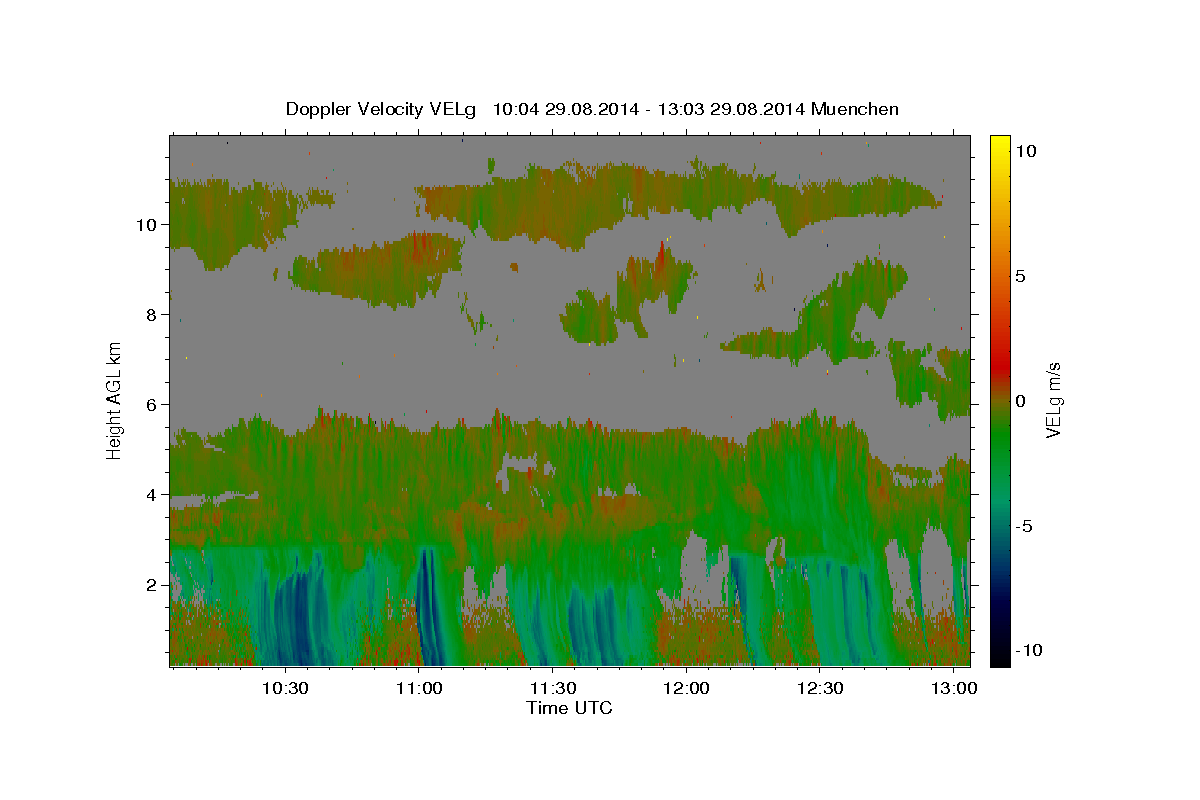Image resolution: width=1200 pixels, height=800 pixels.
Task: Click the height axis label '10'
Action: point(148,225)
